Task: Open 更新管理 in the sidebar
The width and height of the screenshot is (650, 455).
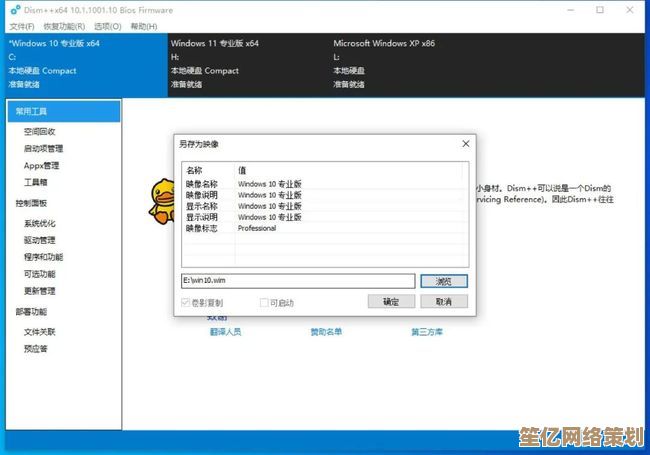Action: [39, 291]
